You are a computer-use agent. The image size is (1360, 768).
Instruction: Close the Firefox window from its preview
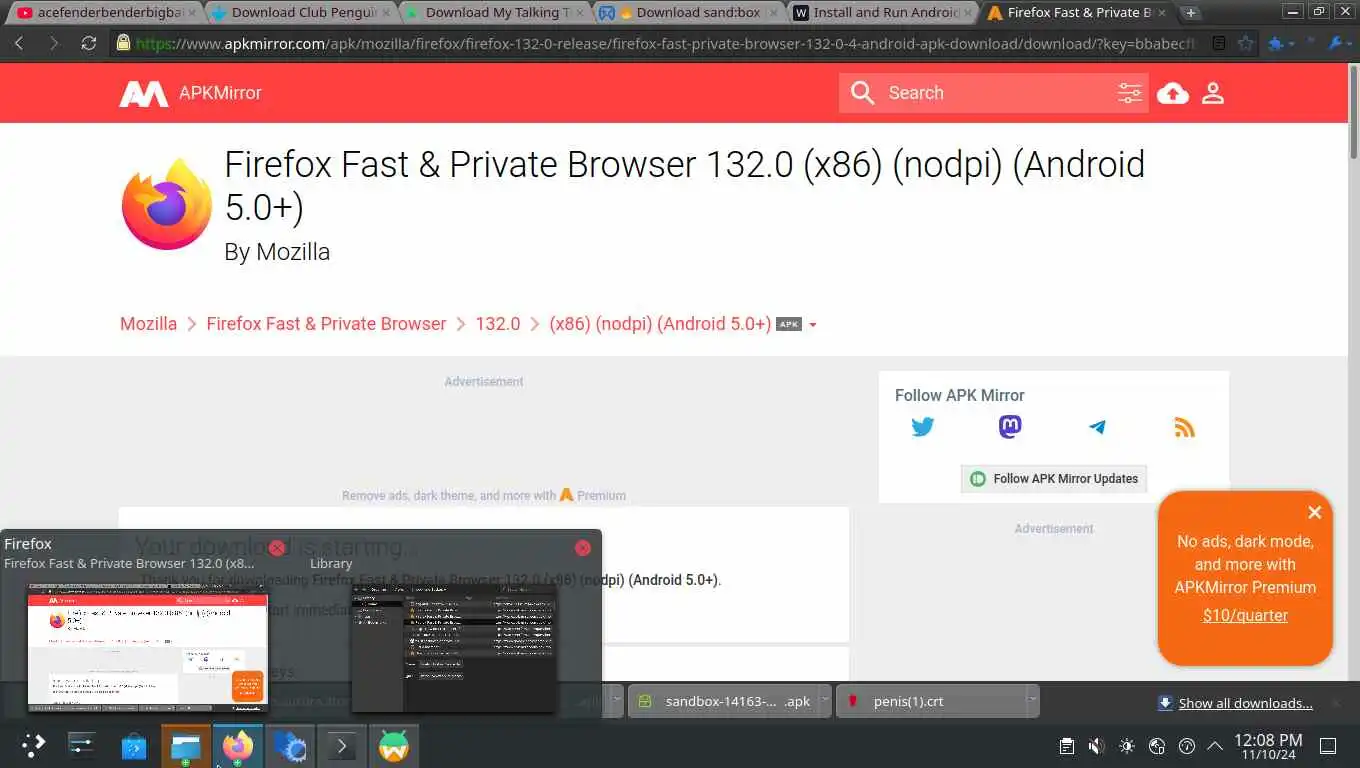277,548
